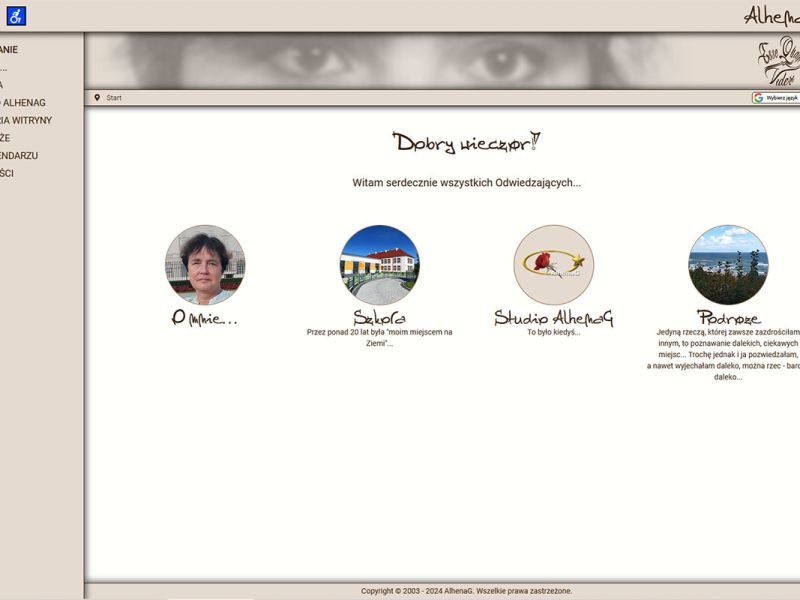
Task: Open the school building circular image
Action: click(x=379, y=265)
